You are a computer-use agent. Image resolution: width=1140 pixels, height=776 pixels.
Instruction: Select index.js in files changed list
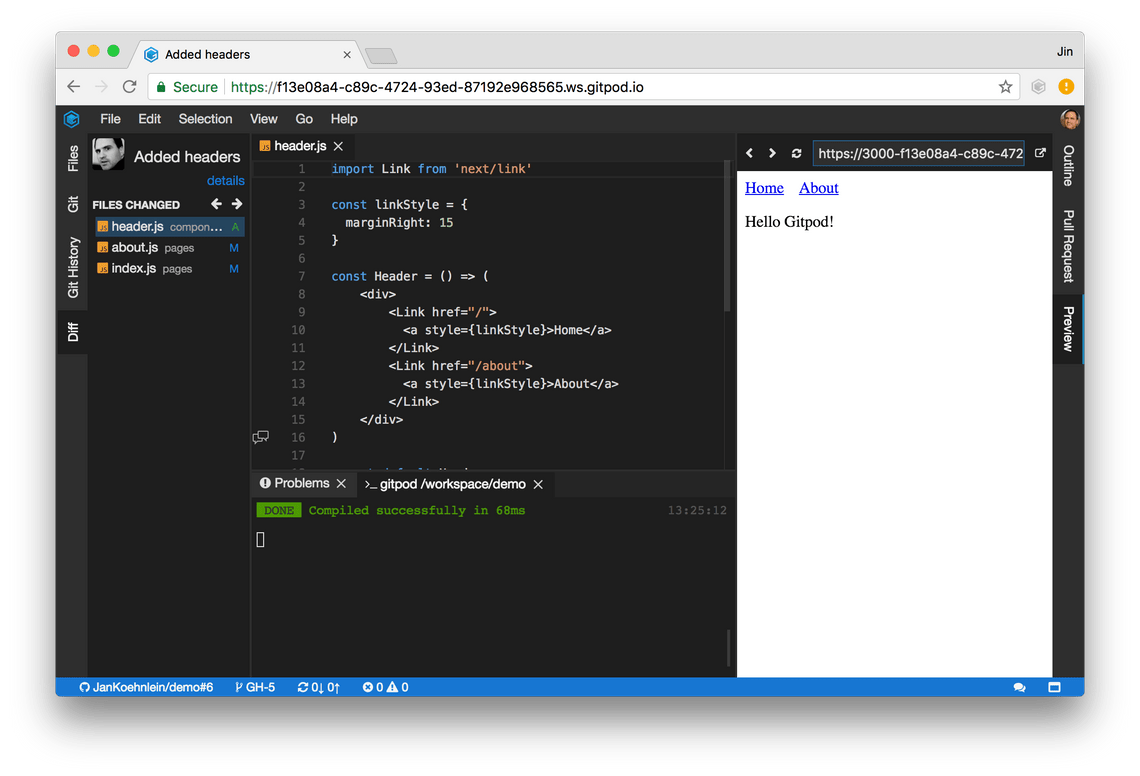(x=169, y=268)
